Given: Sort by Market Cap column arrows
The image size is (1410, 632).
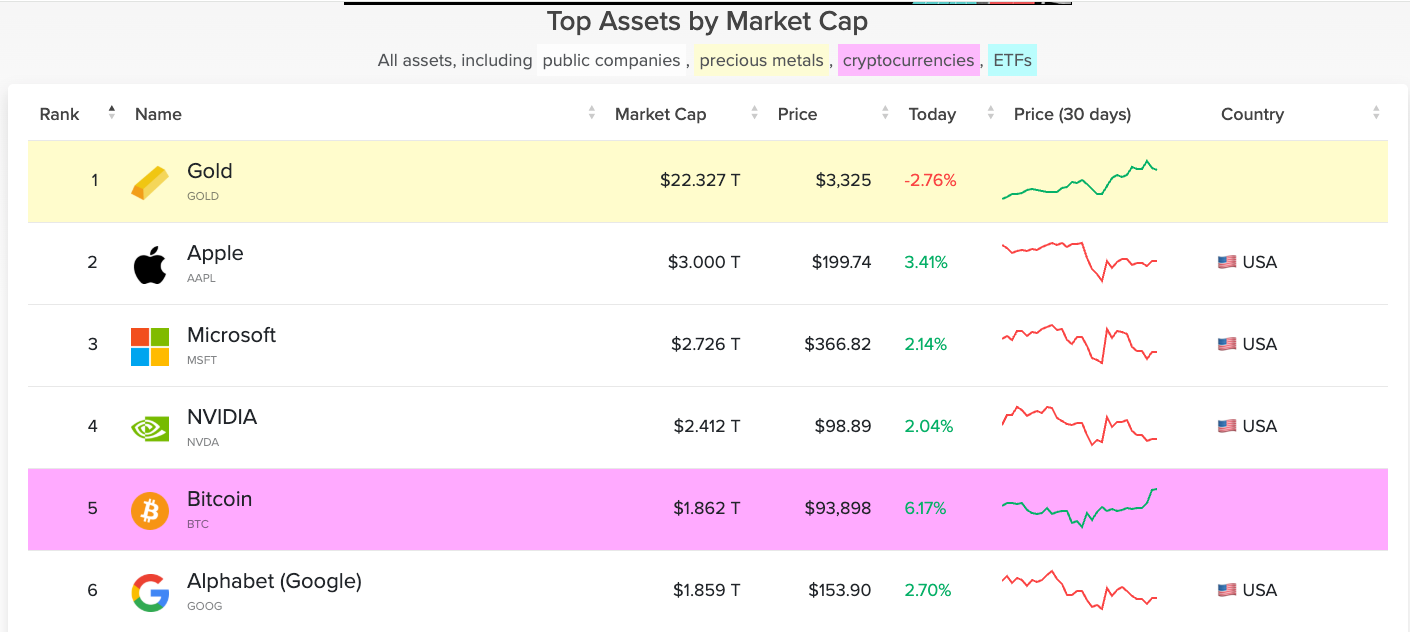Looking at the screenshot, I should click(x=754, y=114).
